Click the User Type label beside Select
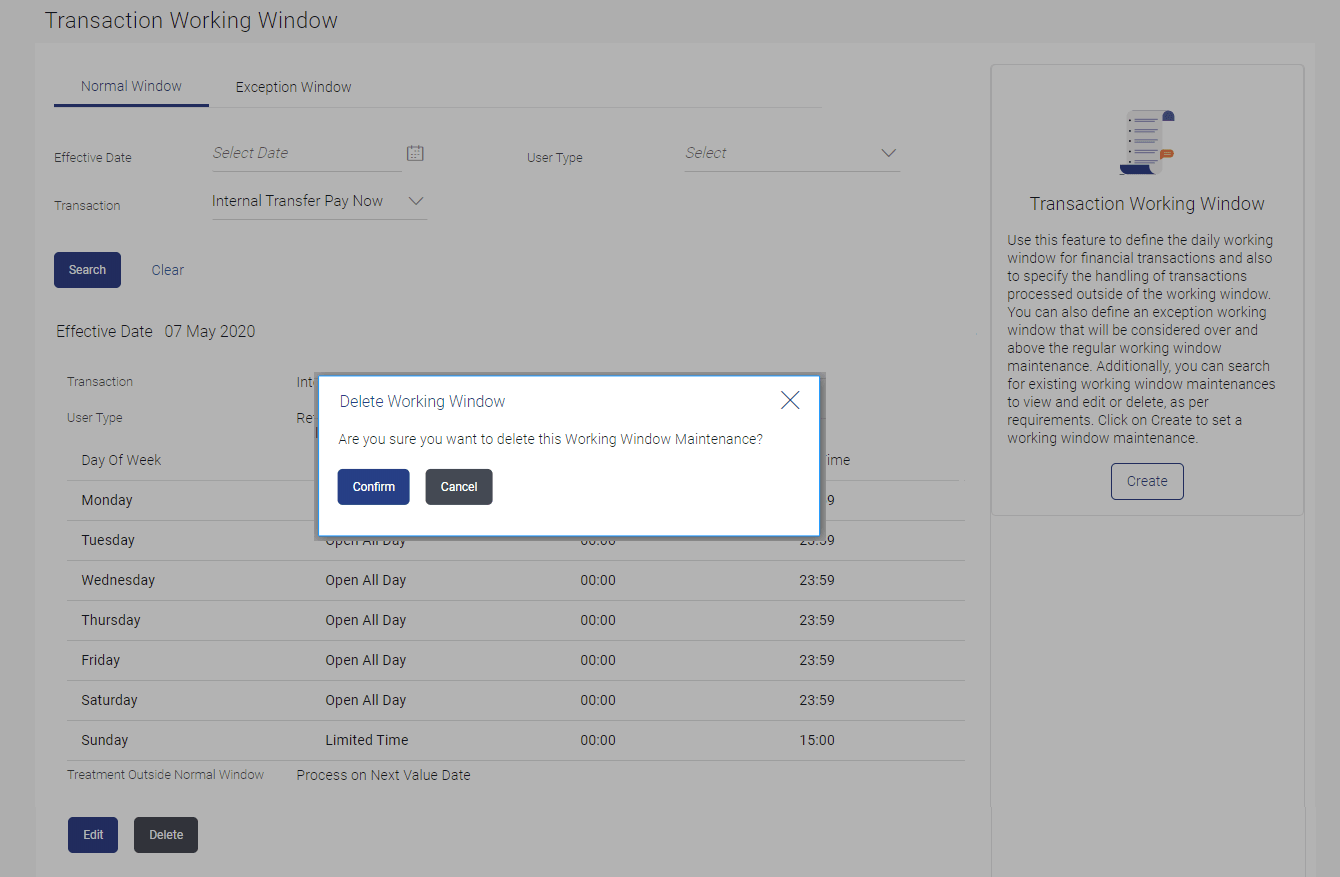Viewport: 1340px width, 877px height. pos(555,158)
